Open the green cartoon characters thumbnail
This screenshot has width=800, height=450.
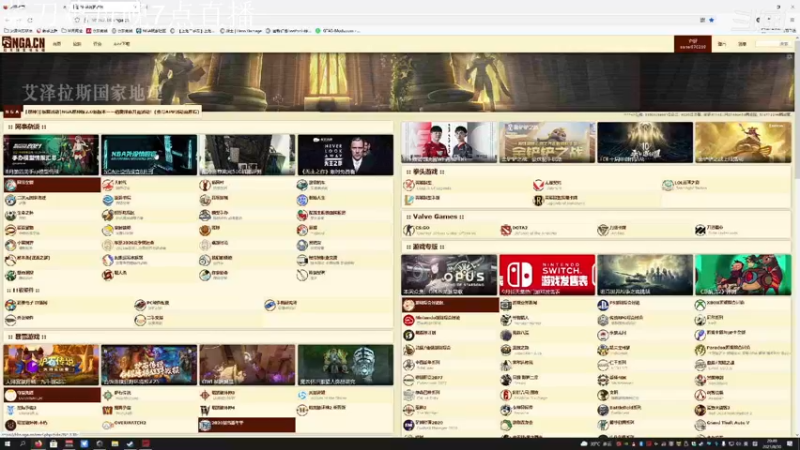tap(743, 275)
